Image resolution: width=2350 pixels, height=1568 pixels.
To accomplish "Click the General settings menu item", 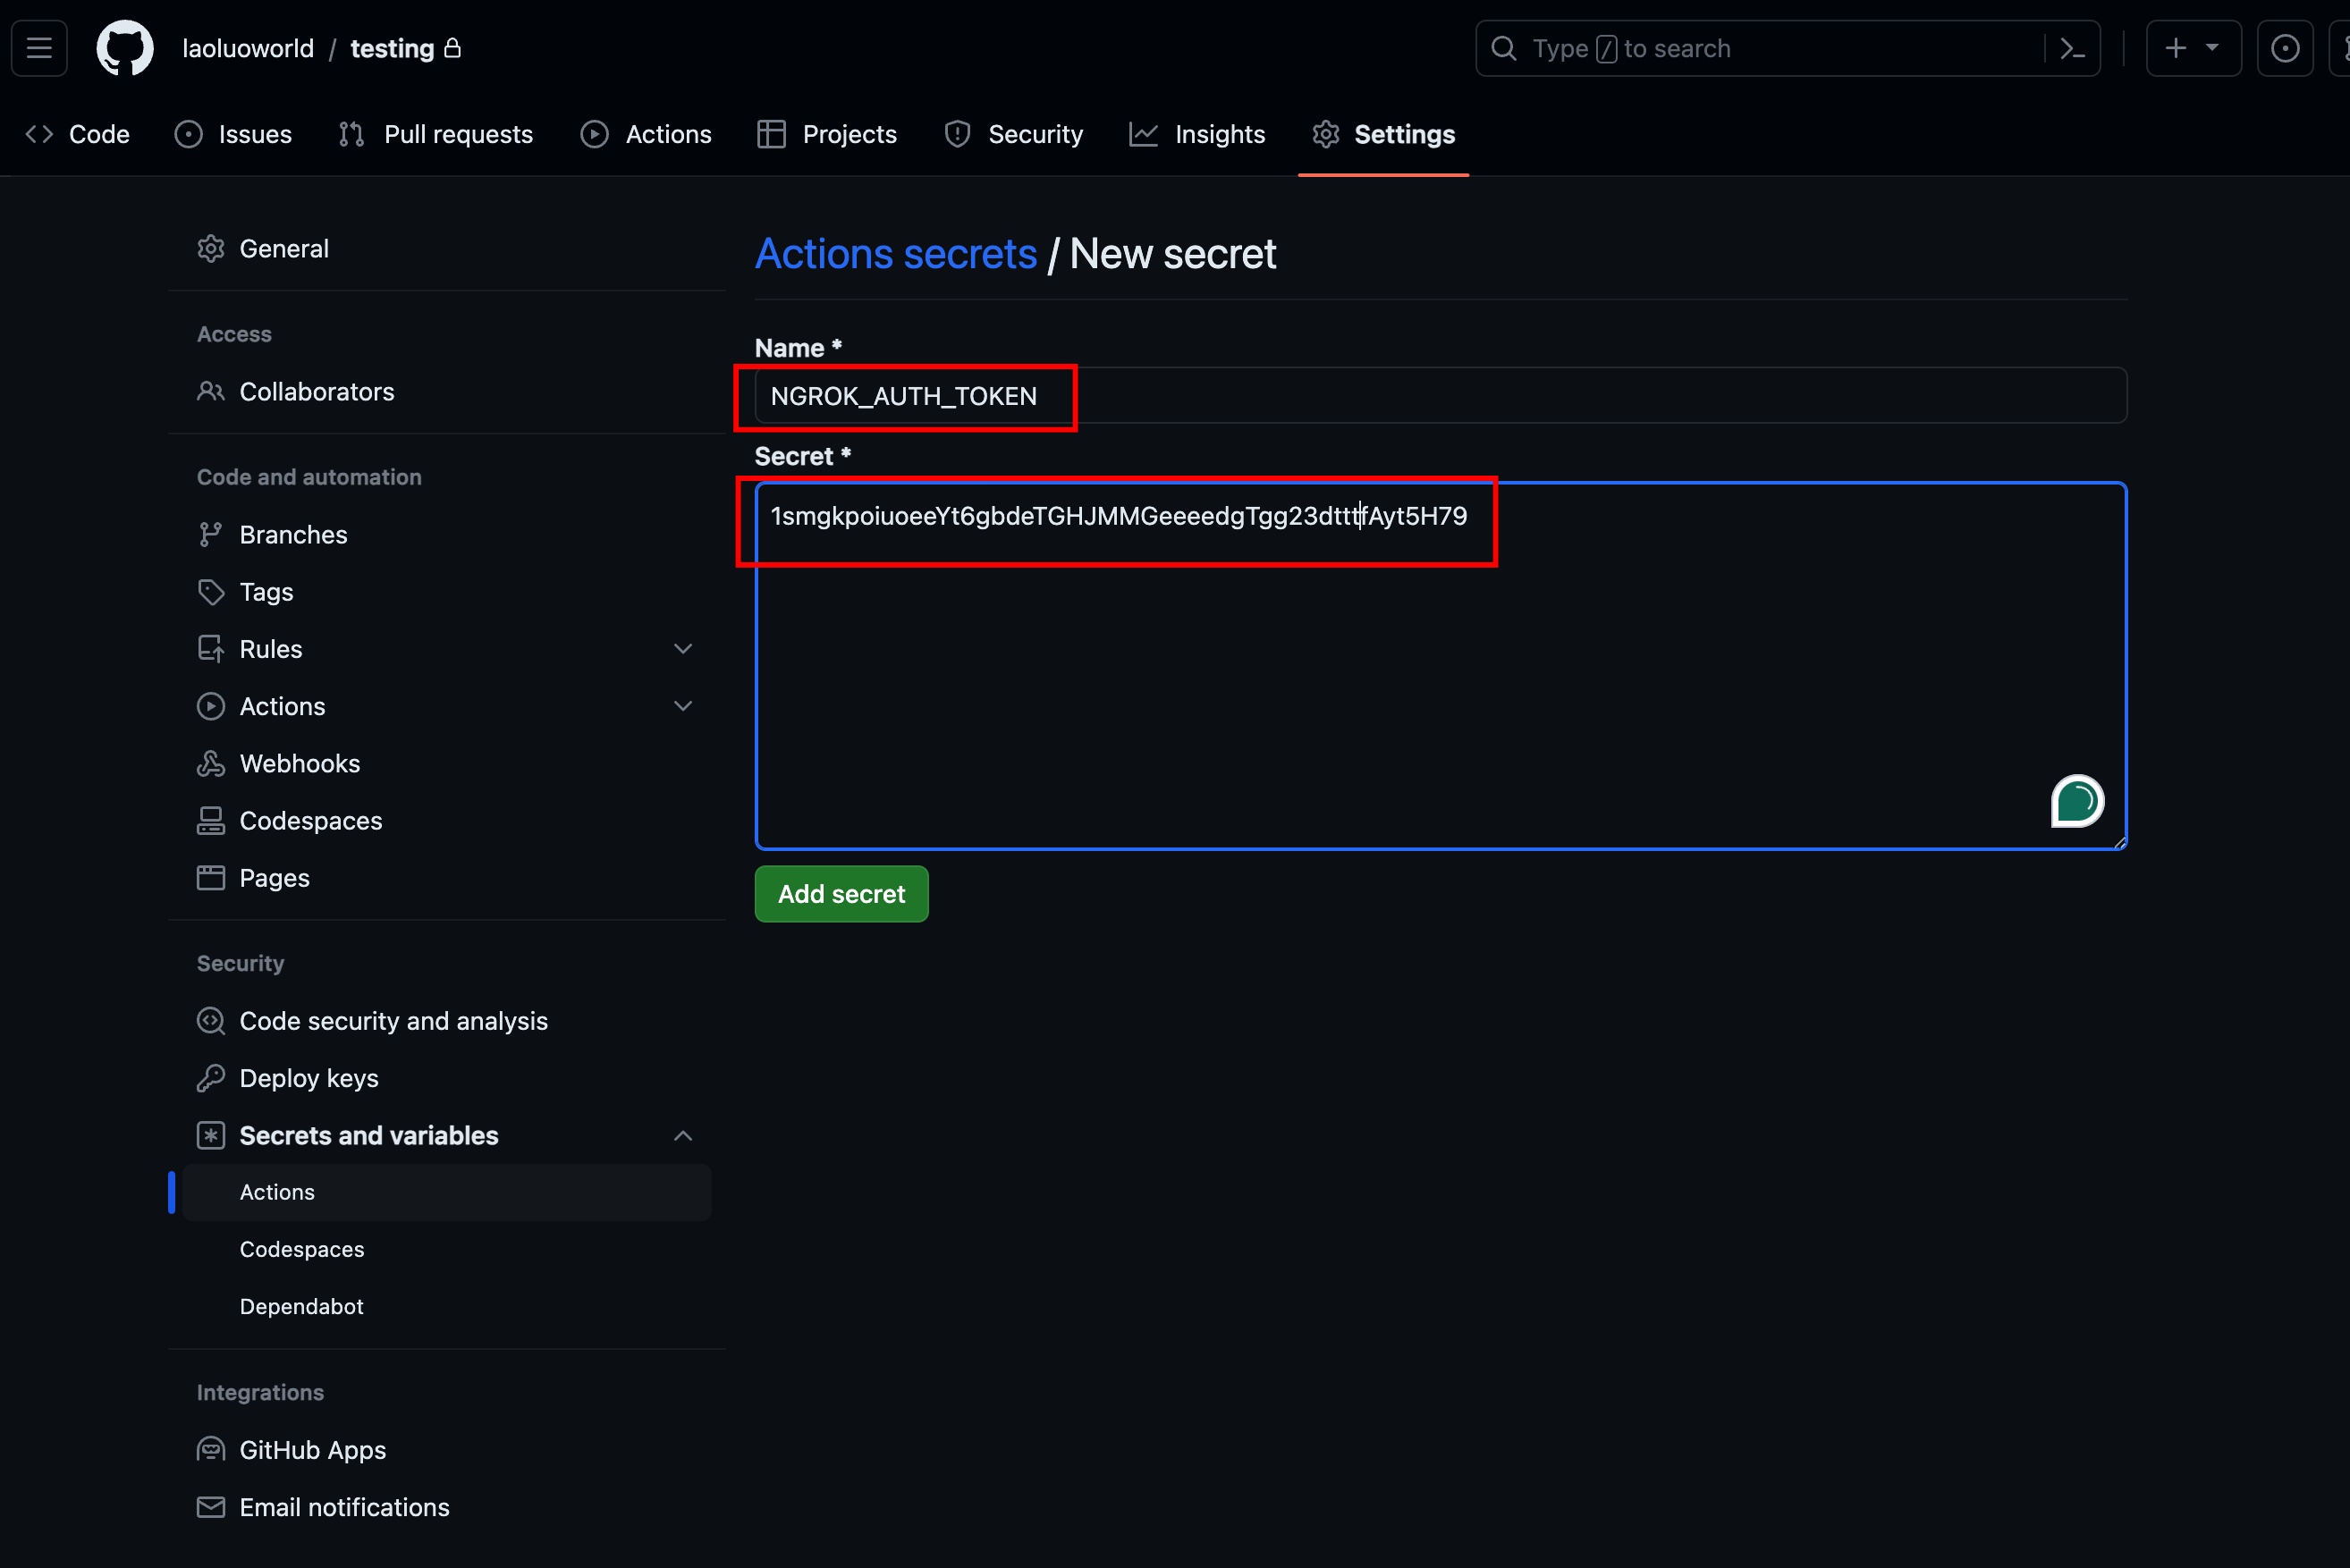I will click(x=283, y=249).
